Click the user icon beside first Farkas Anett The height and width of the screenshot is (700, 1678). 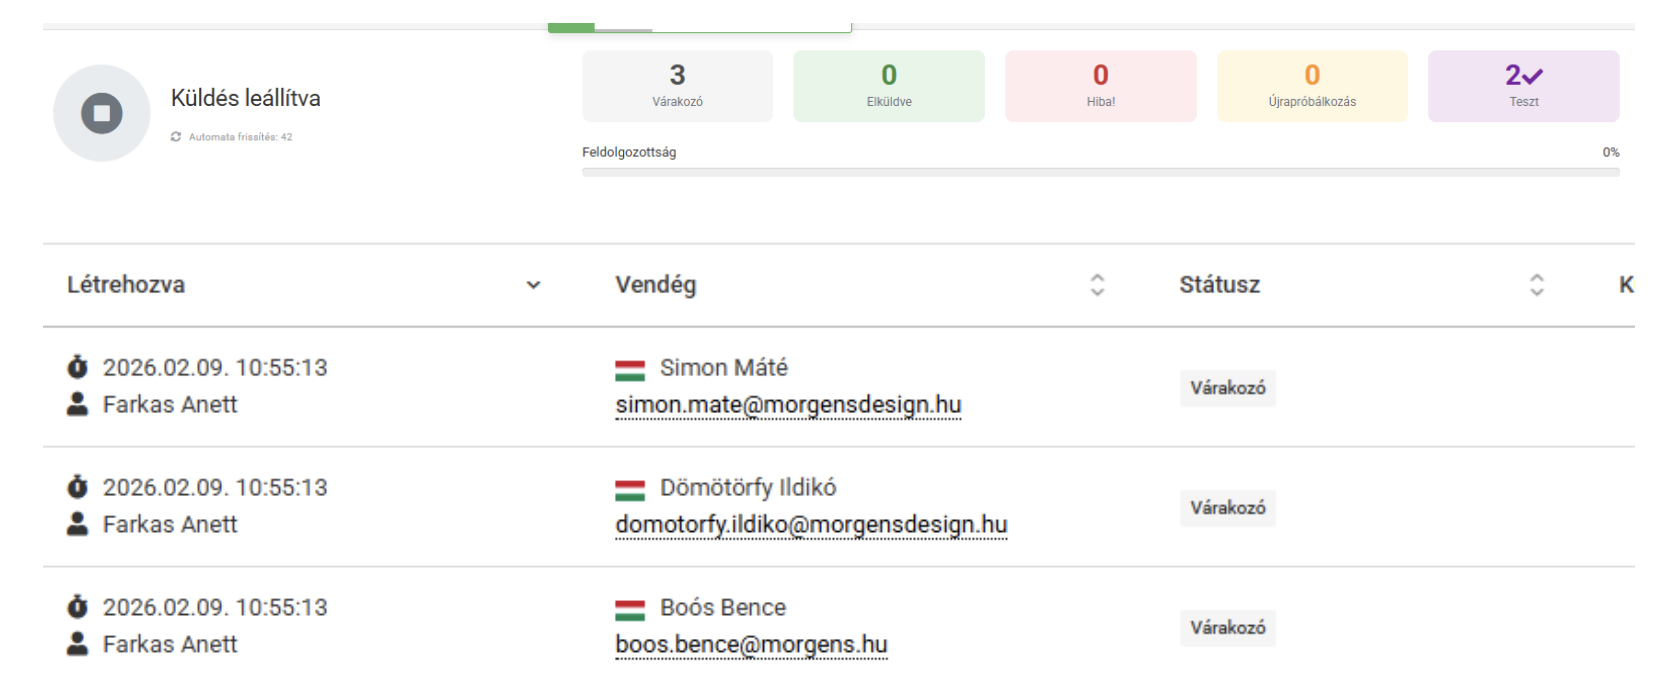(78, 404)
